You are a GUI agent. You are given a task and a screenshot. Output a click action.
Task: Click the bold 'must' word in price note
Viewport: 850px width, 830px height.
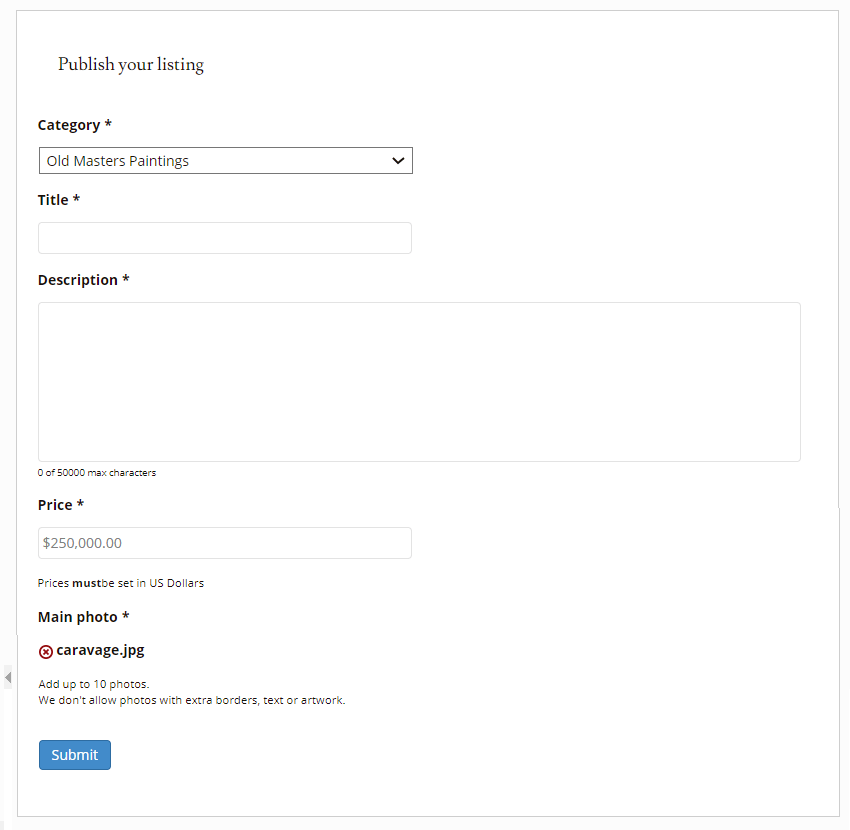(x=86, y=583)
